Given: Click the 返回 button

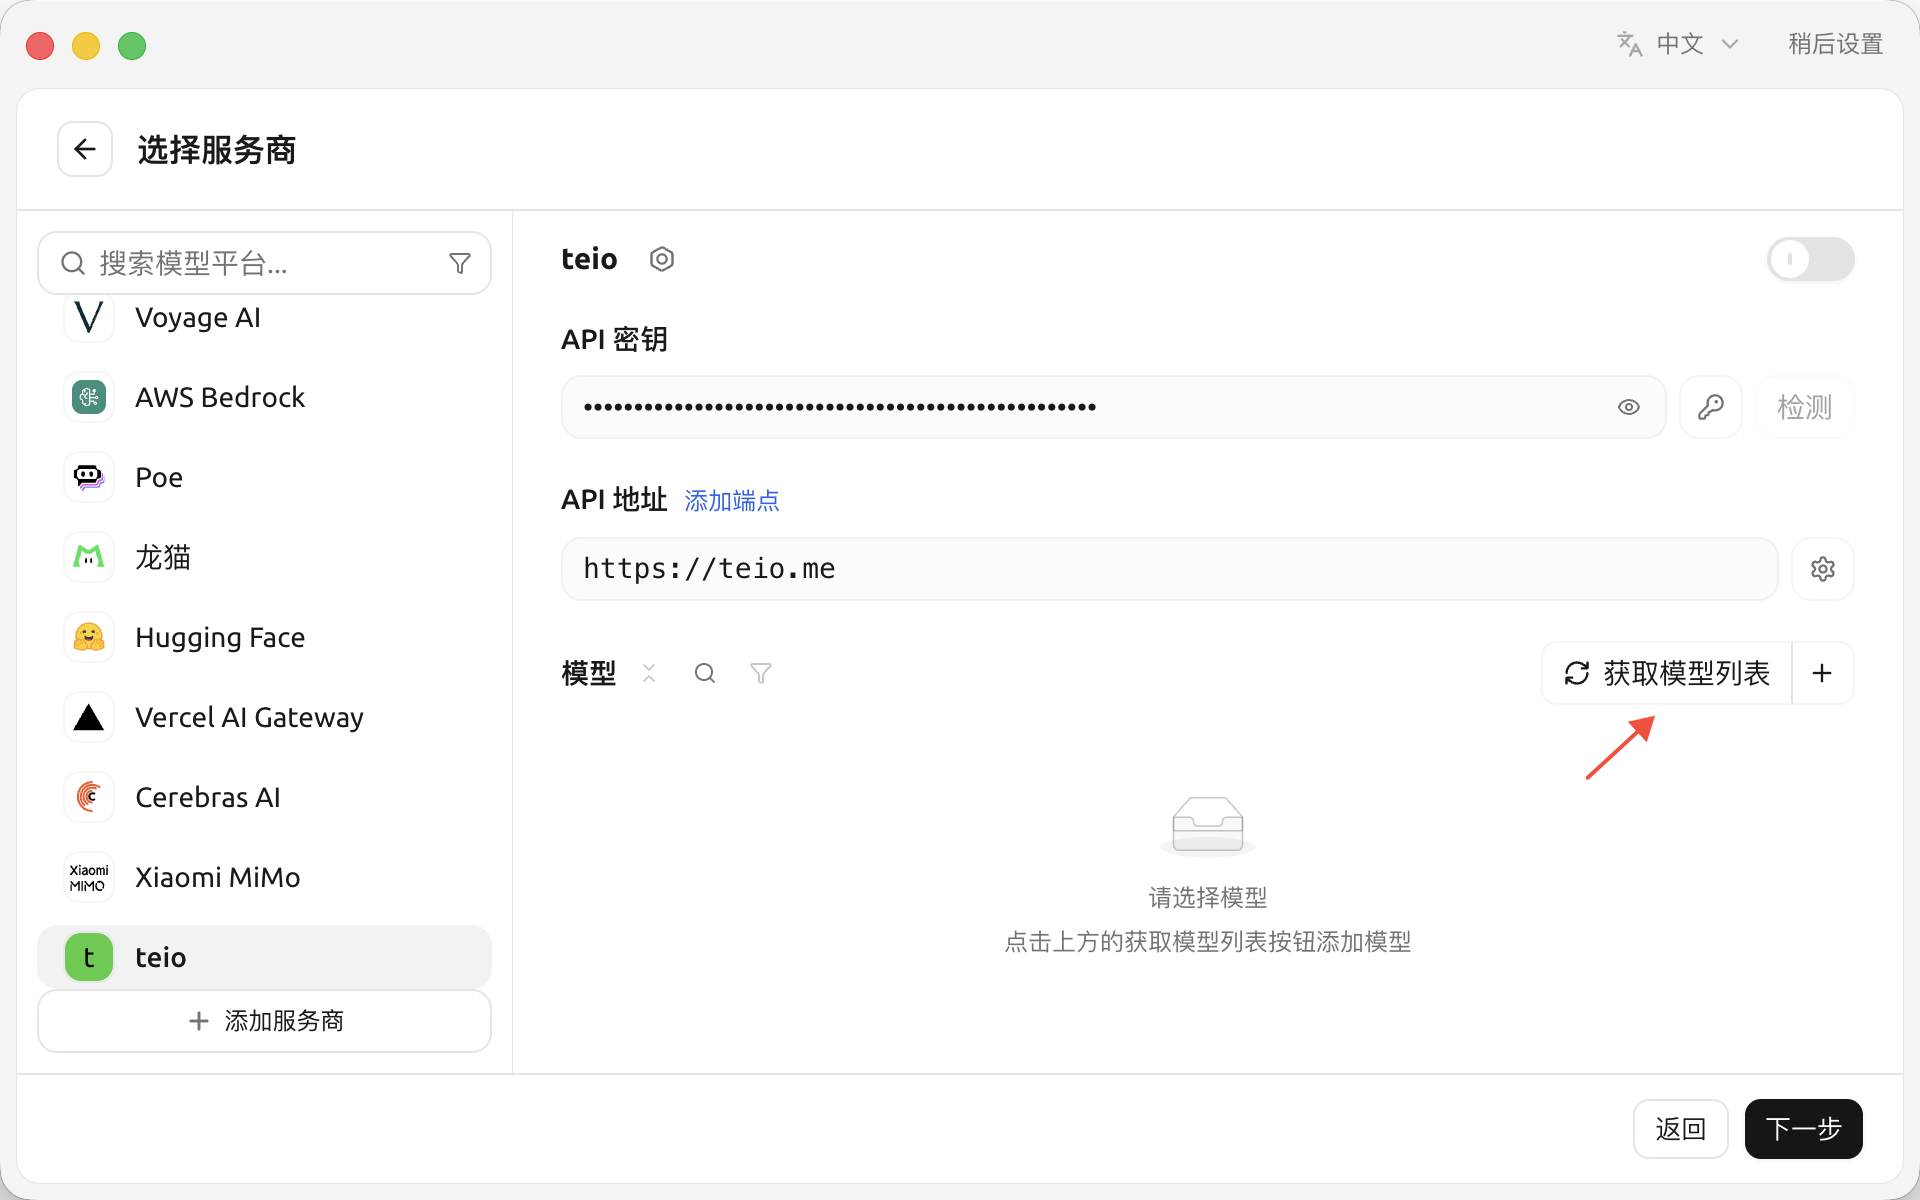Looking at the screenshot, I should (1681, 1129).
